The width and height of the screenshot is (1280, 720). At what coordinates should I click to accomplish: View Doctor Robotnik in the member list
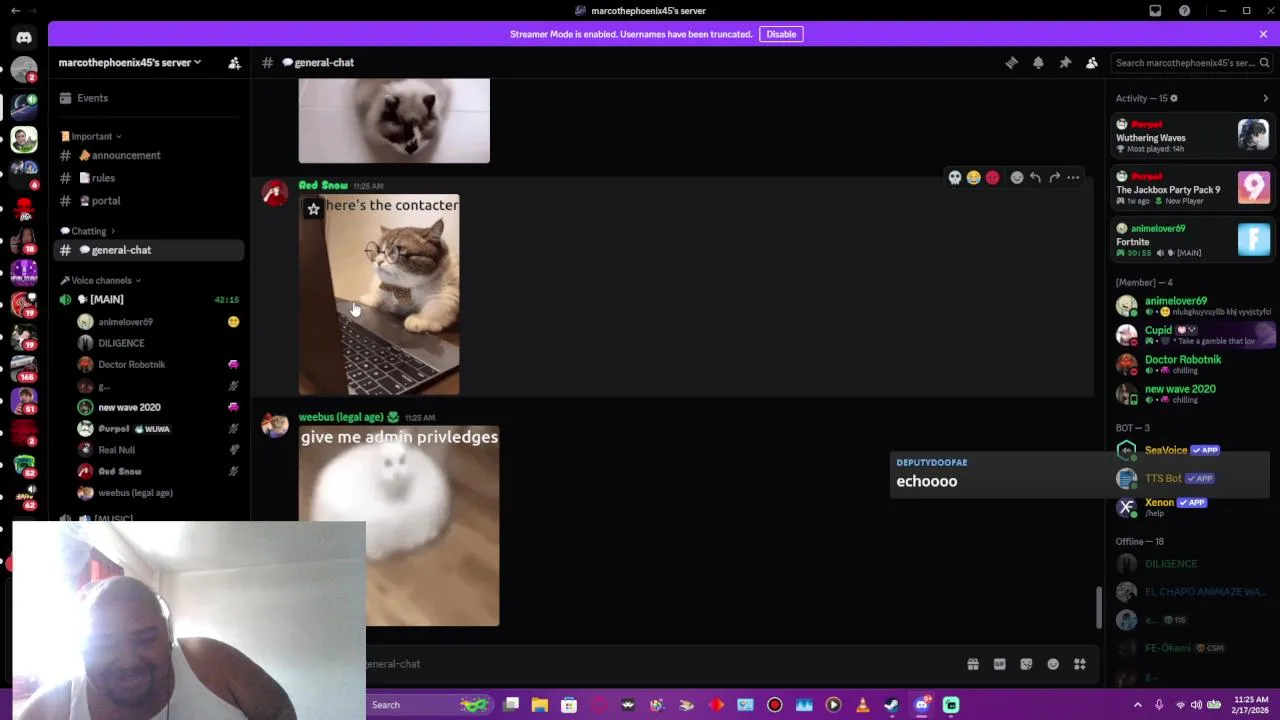pyautogui.click(x=1192, y=364)
